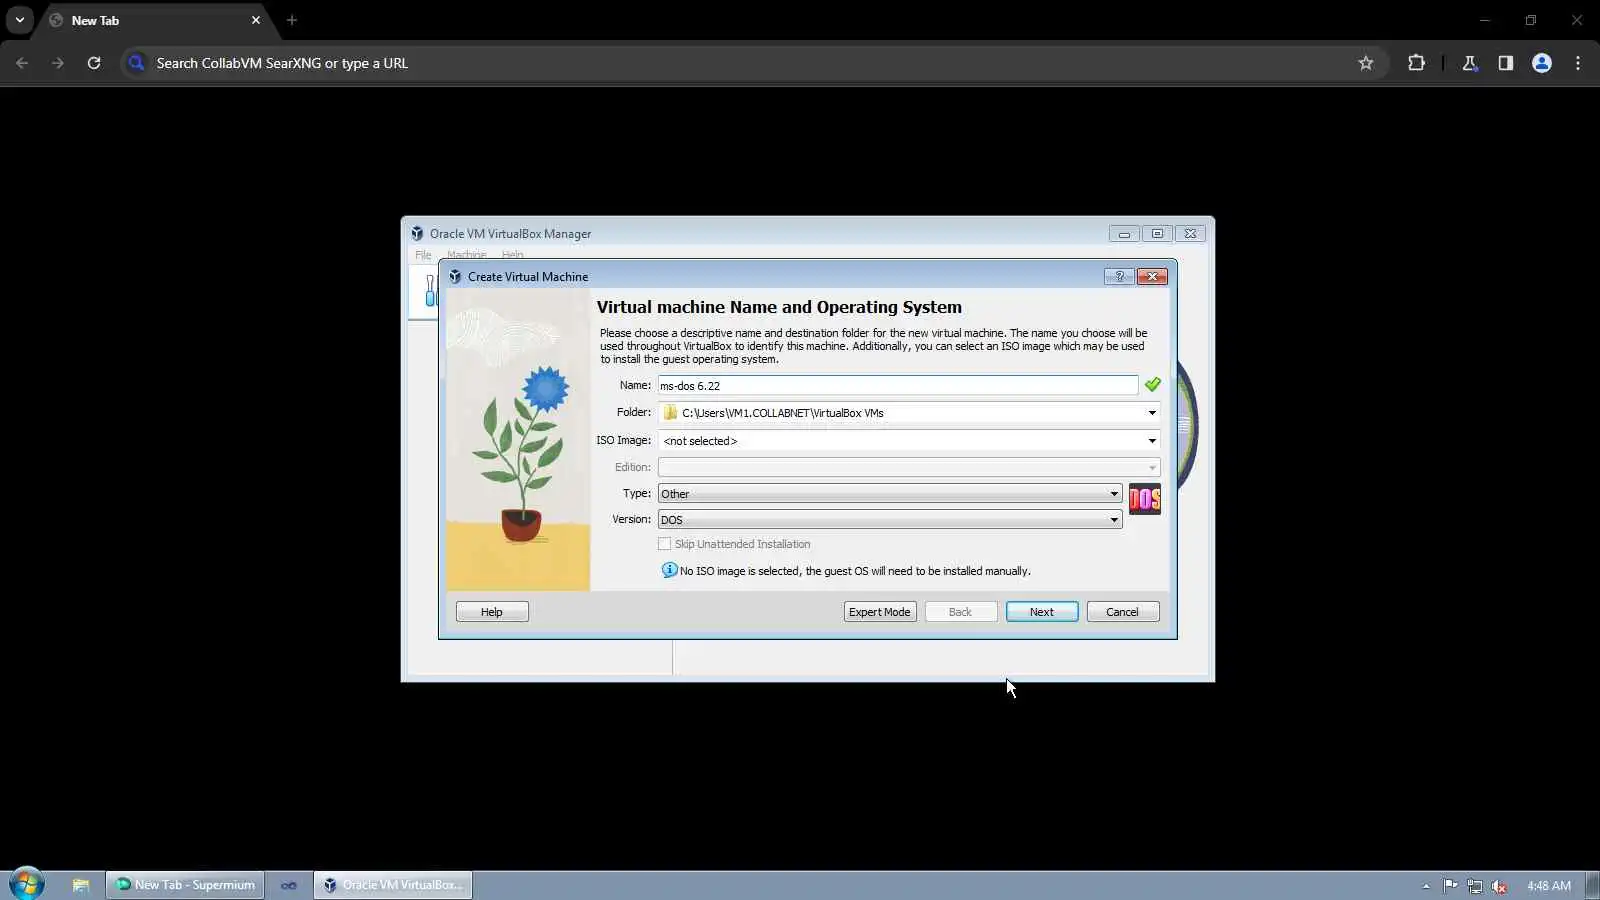Switch to Oracle VM VirtualBox taskbar button
Viewport: 1600px width, 900px height.
pyautogui.click(x=393, y=885)
